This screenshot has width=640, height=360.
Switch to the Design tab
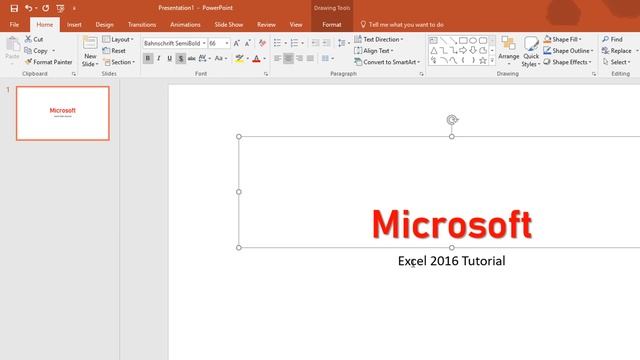[x=104, y=24]
